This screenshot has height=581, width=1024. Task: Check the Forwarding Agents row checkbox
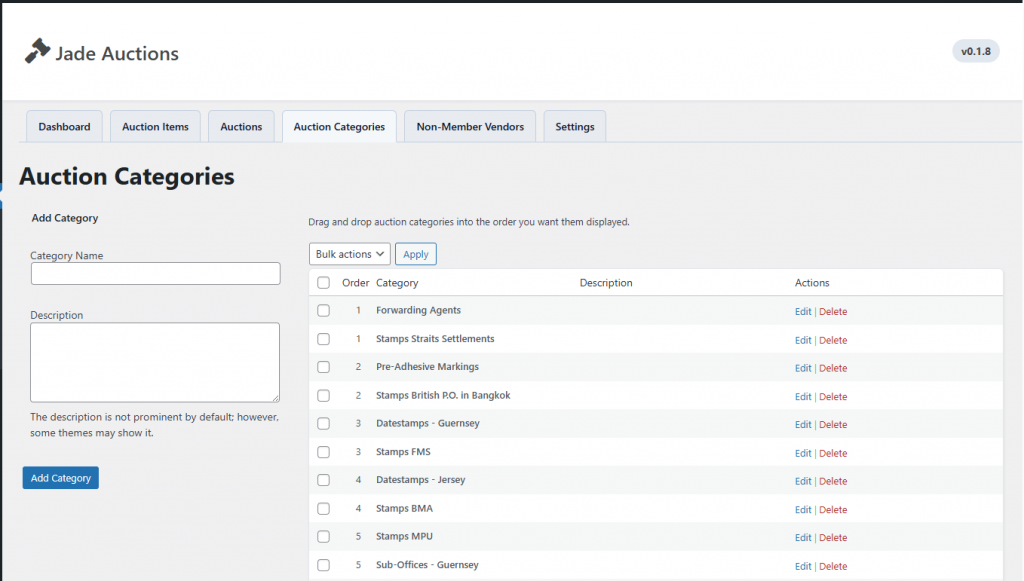(323, 311)
